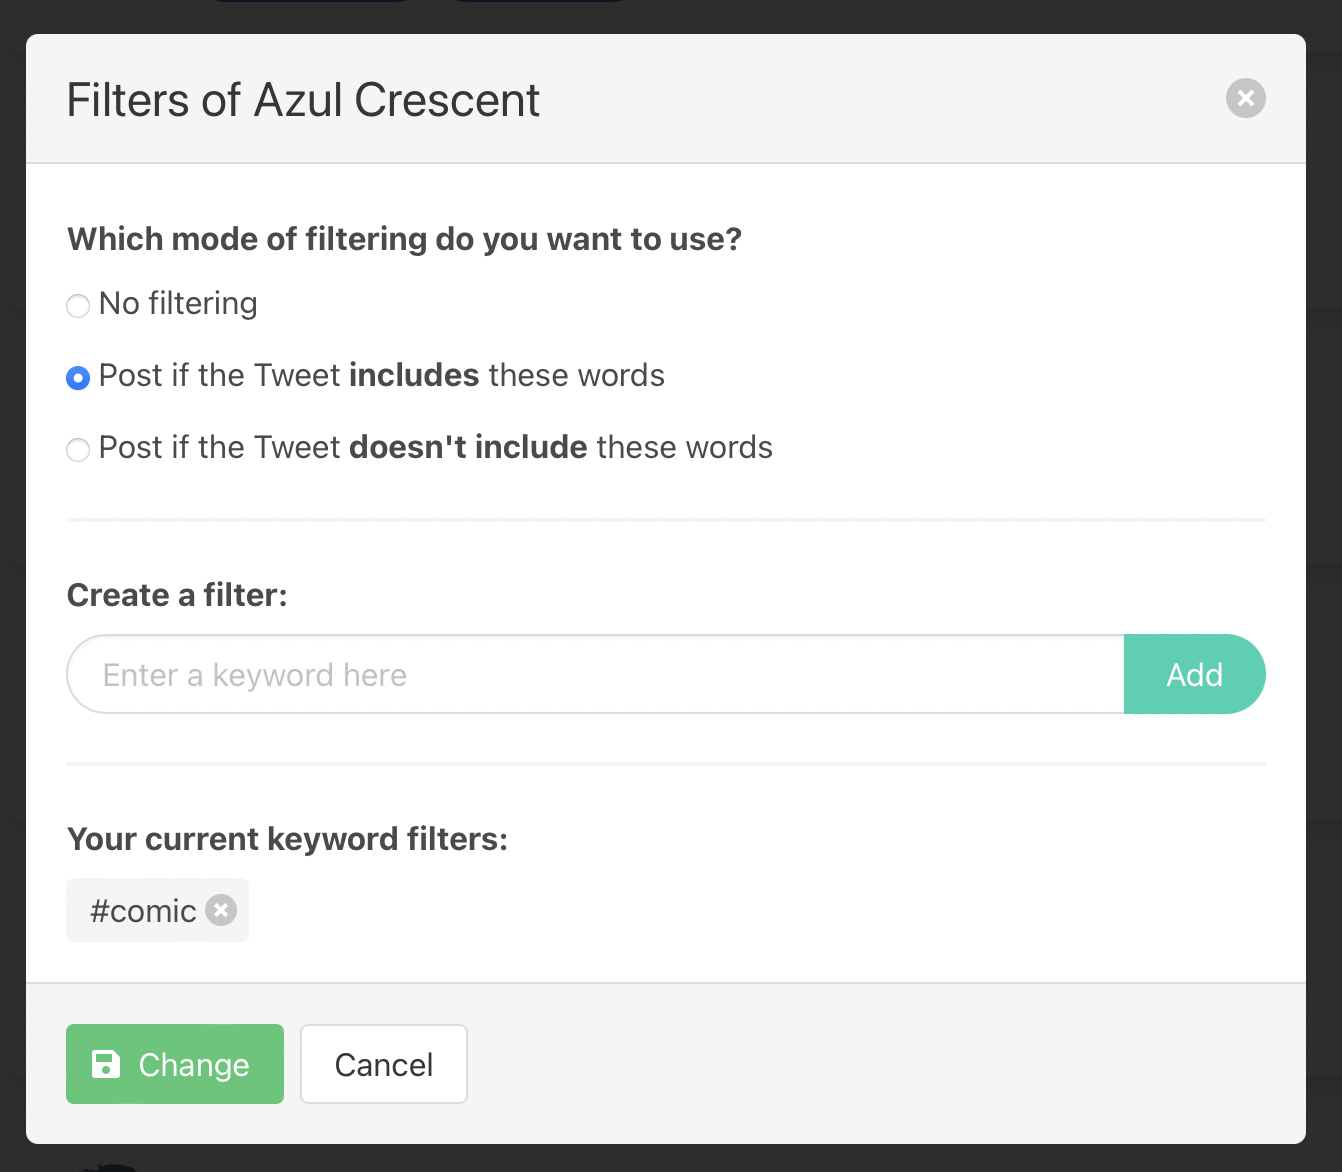Save filters with the Change button
The height and width of the screenshot is (1172, 1342).
pyautogui.click(x=175, y=1064)
